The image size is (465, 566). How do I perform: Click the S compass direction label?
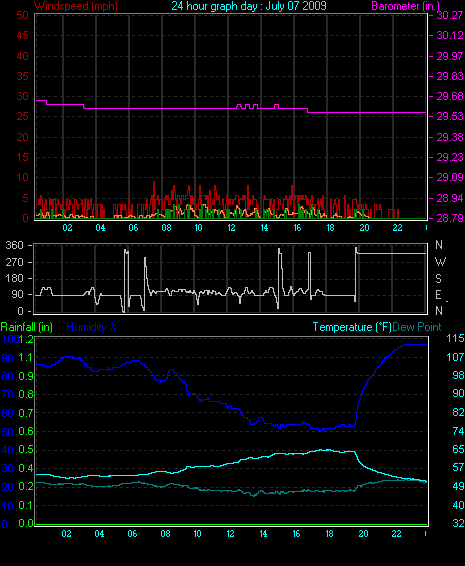click(438, 279)
